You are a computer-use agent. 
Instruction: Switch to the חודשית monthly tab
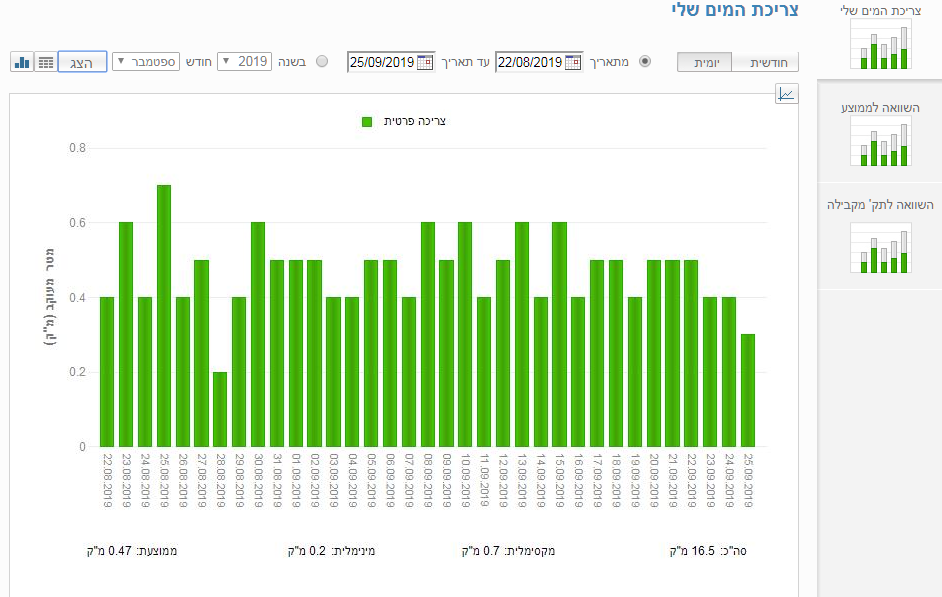(x=768, y=62)
